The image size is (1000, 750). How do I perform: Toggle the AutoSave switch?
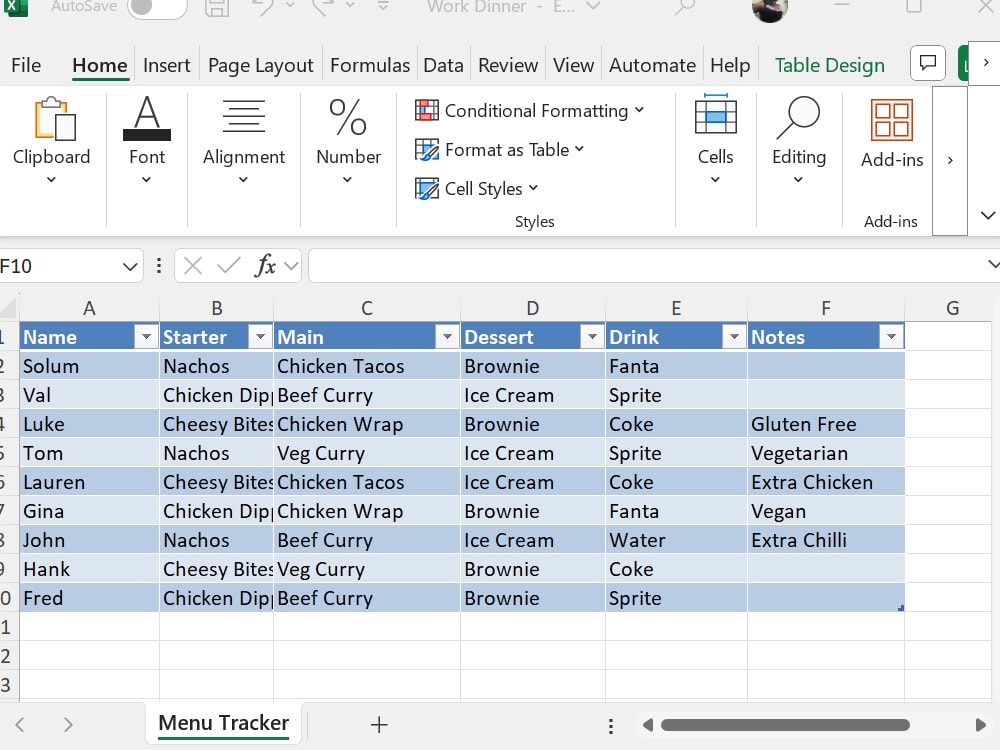click(x=157, y=7)
